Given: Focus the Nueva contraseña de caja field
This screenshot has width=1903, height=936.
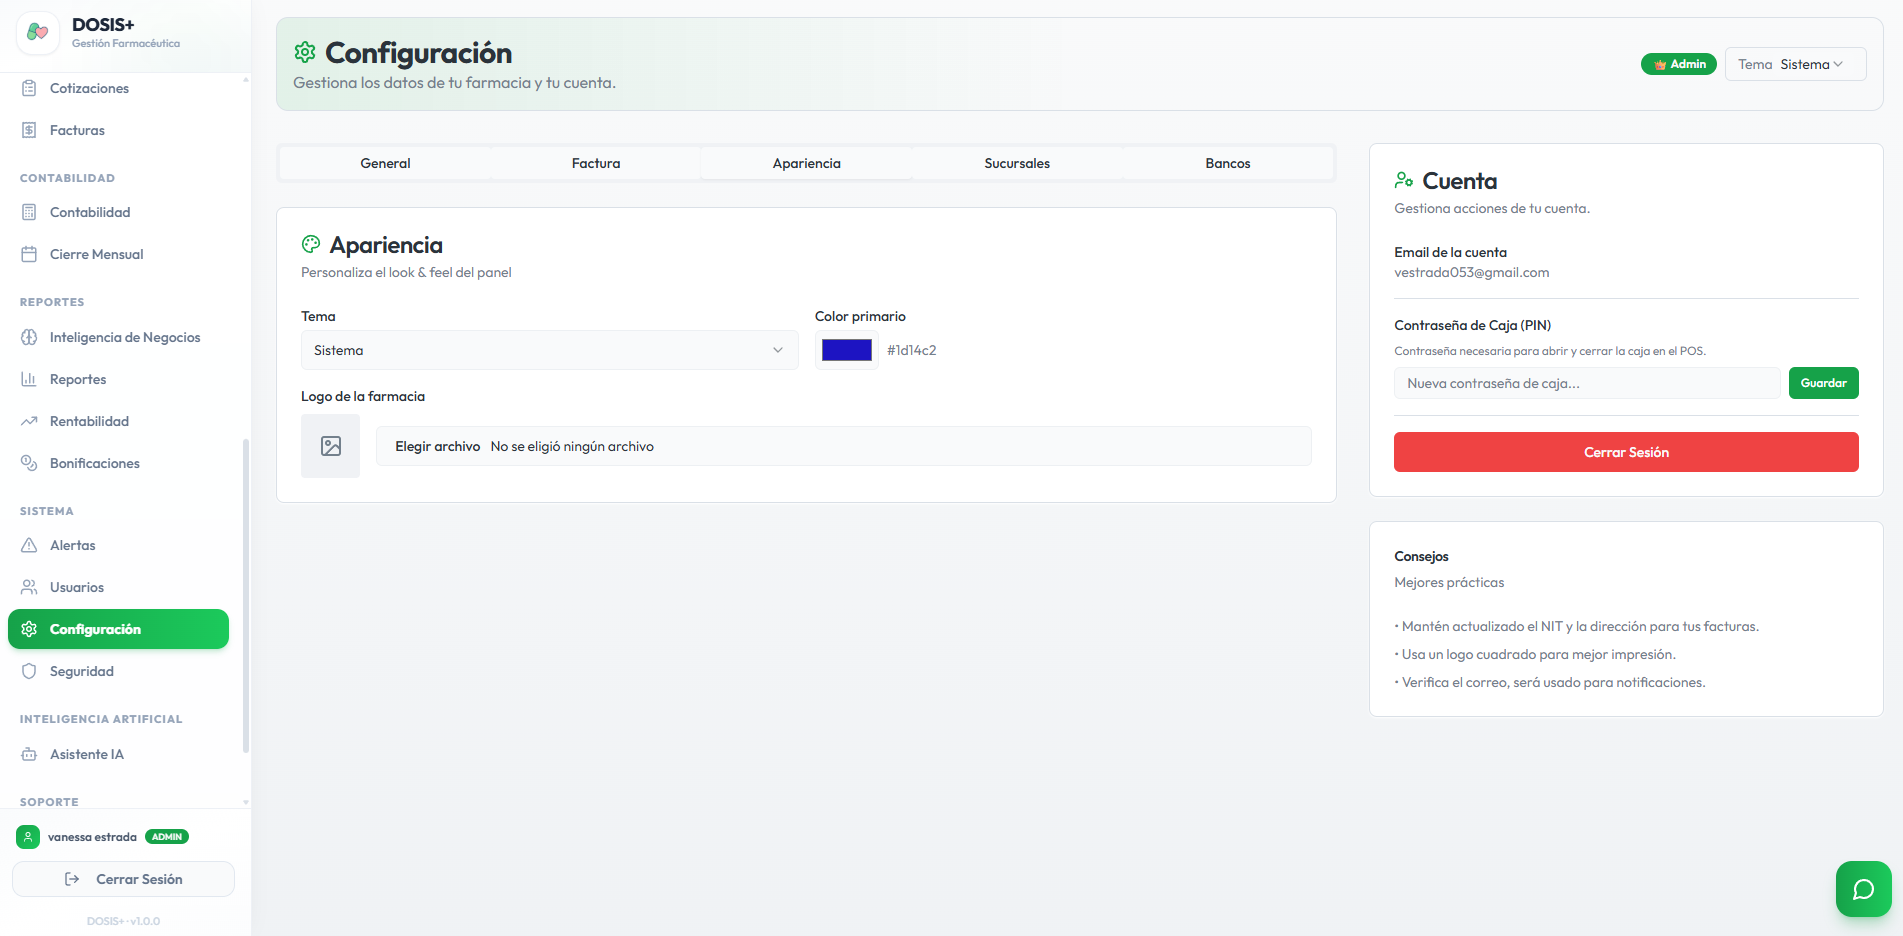Looking at the screenshot, I should (1587, 383).
